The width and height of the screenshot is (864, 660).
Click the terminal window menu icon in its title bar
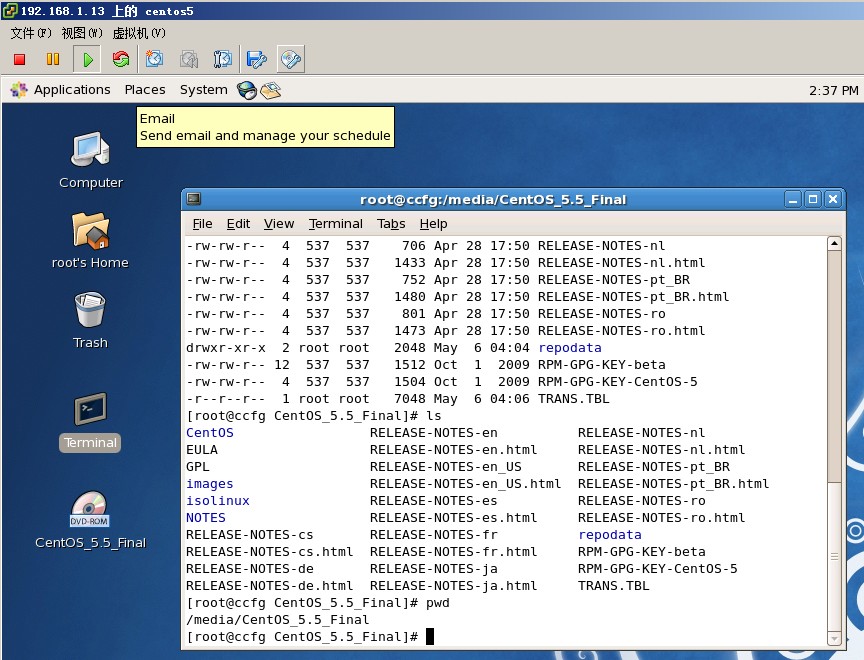[194, 199]
